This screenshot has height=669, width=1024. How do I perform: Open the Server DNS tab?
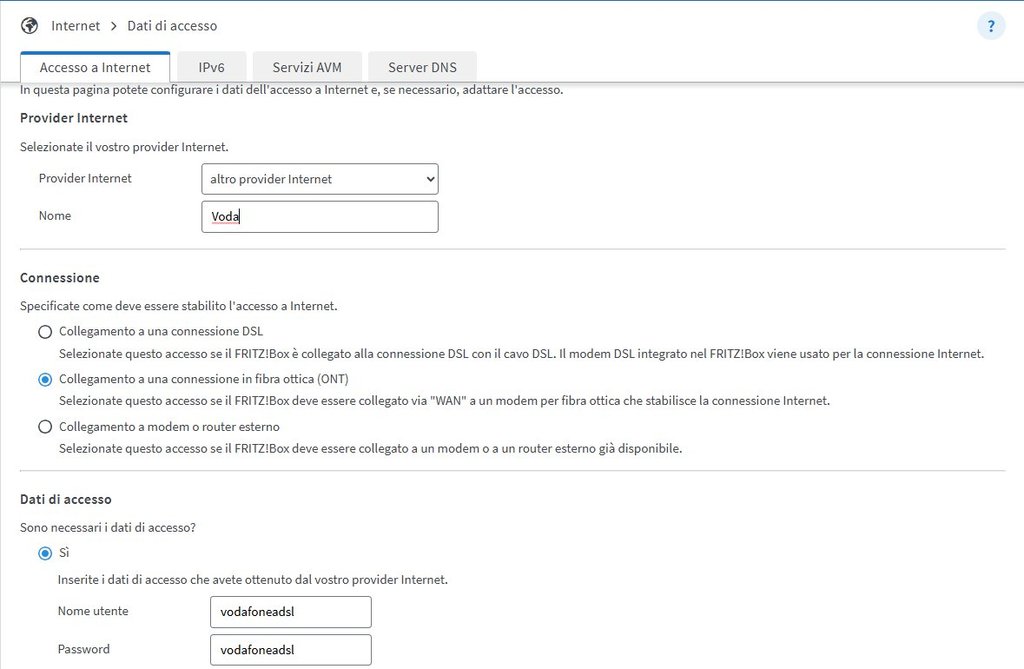click(x=422, y=67)
